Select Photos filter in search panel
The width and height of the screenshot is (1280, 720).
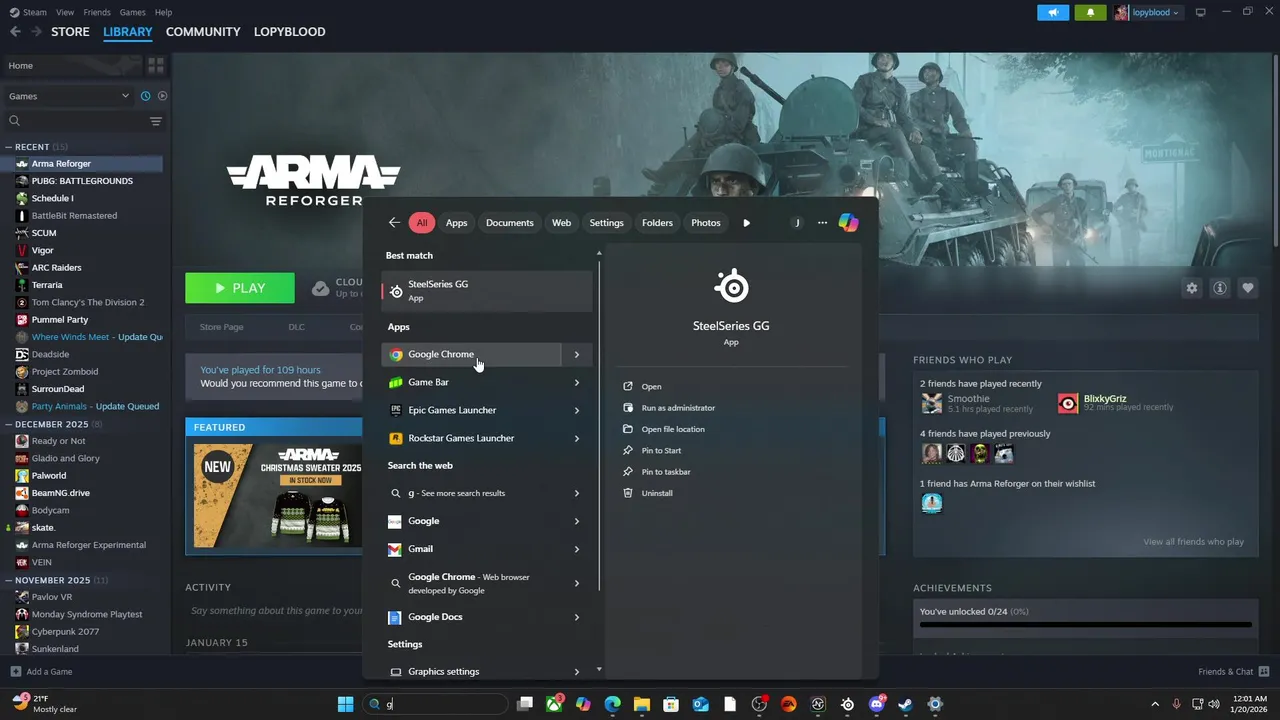pyautogui.click(x=705, y=223)
